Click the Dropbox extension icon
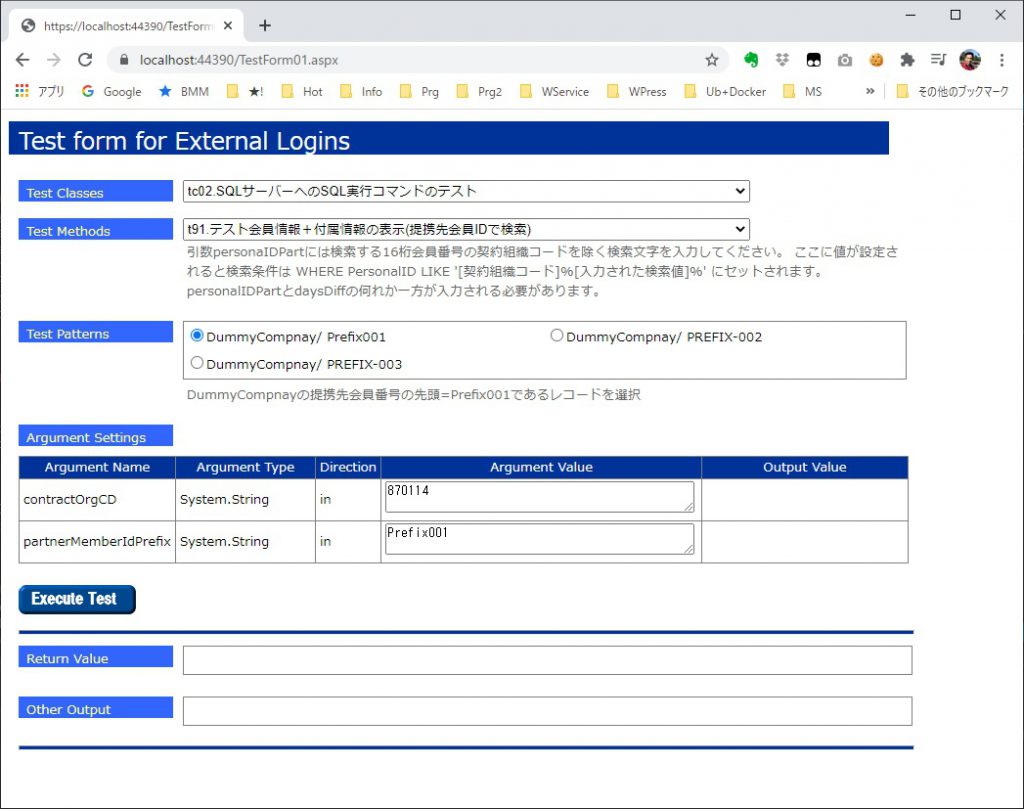This screenshot has height=809, width=1024. coord(782,60)
